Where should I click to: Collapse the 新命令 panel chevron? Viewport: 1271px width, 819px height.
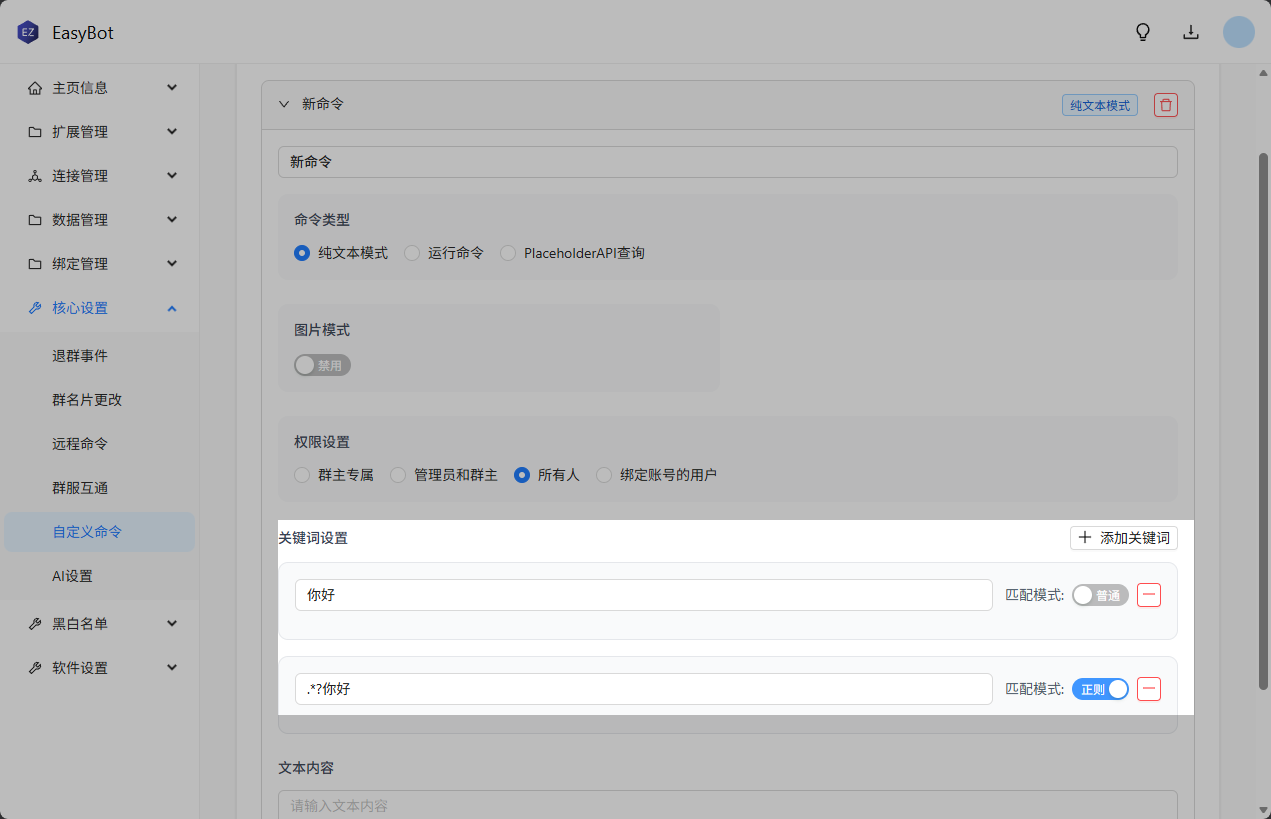point(284,104)
